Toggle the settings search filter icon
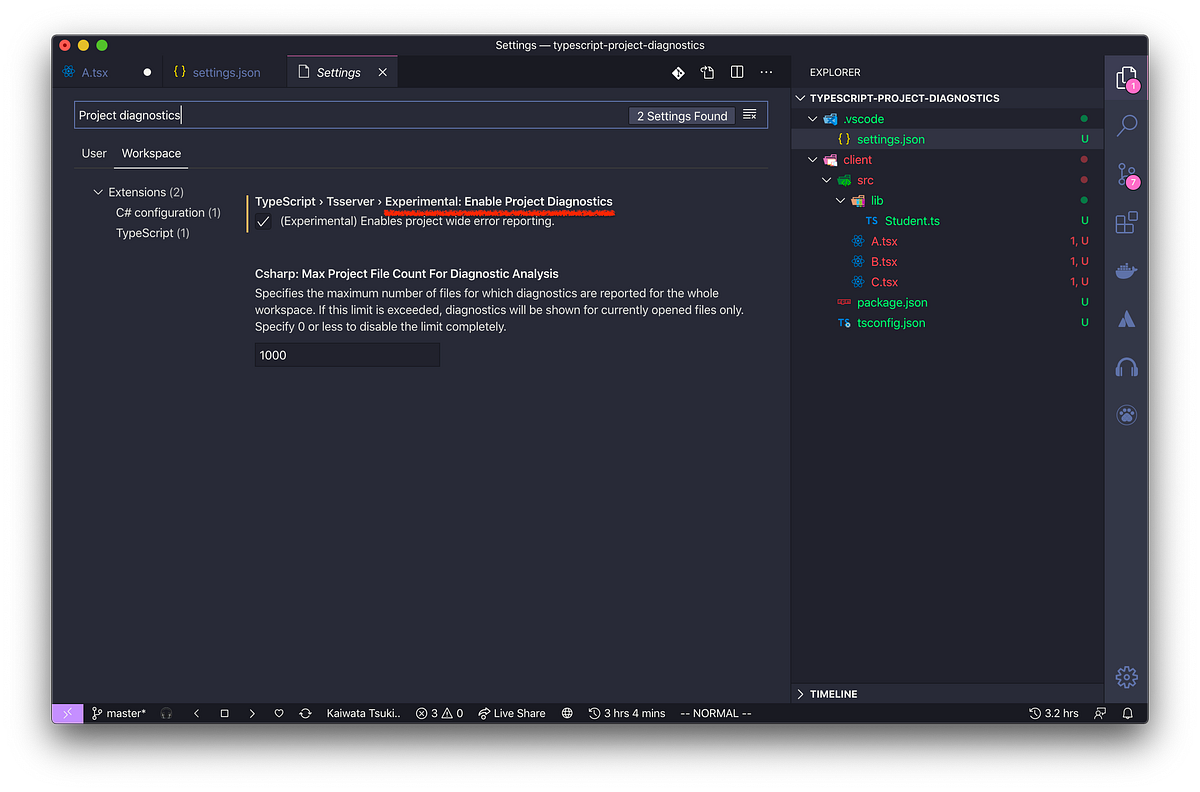The height and width of the screenshot is (792, 1200). click(x=750, y=114)
